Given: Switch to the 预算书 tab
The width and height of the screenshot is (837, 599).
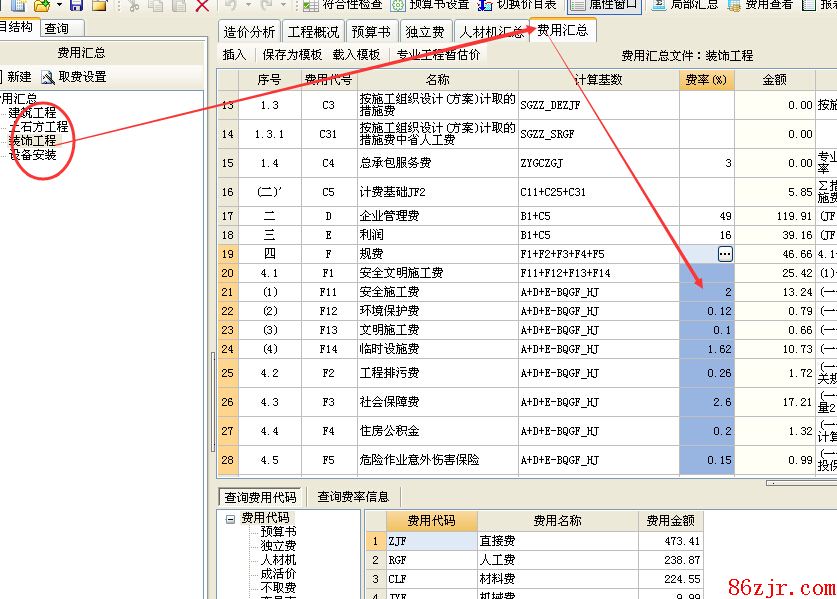Looking at the screenshot, I should [x=371, y=32].
